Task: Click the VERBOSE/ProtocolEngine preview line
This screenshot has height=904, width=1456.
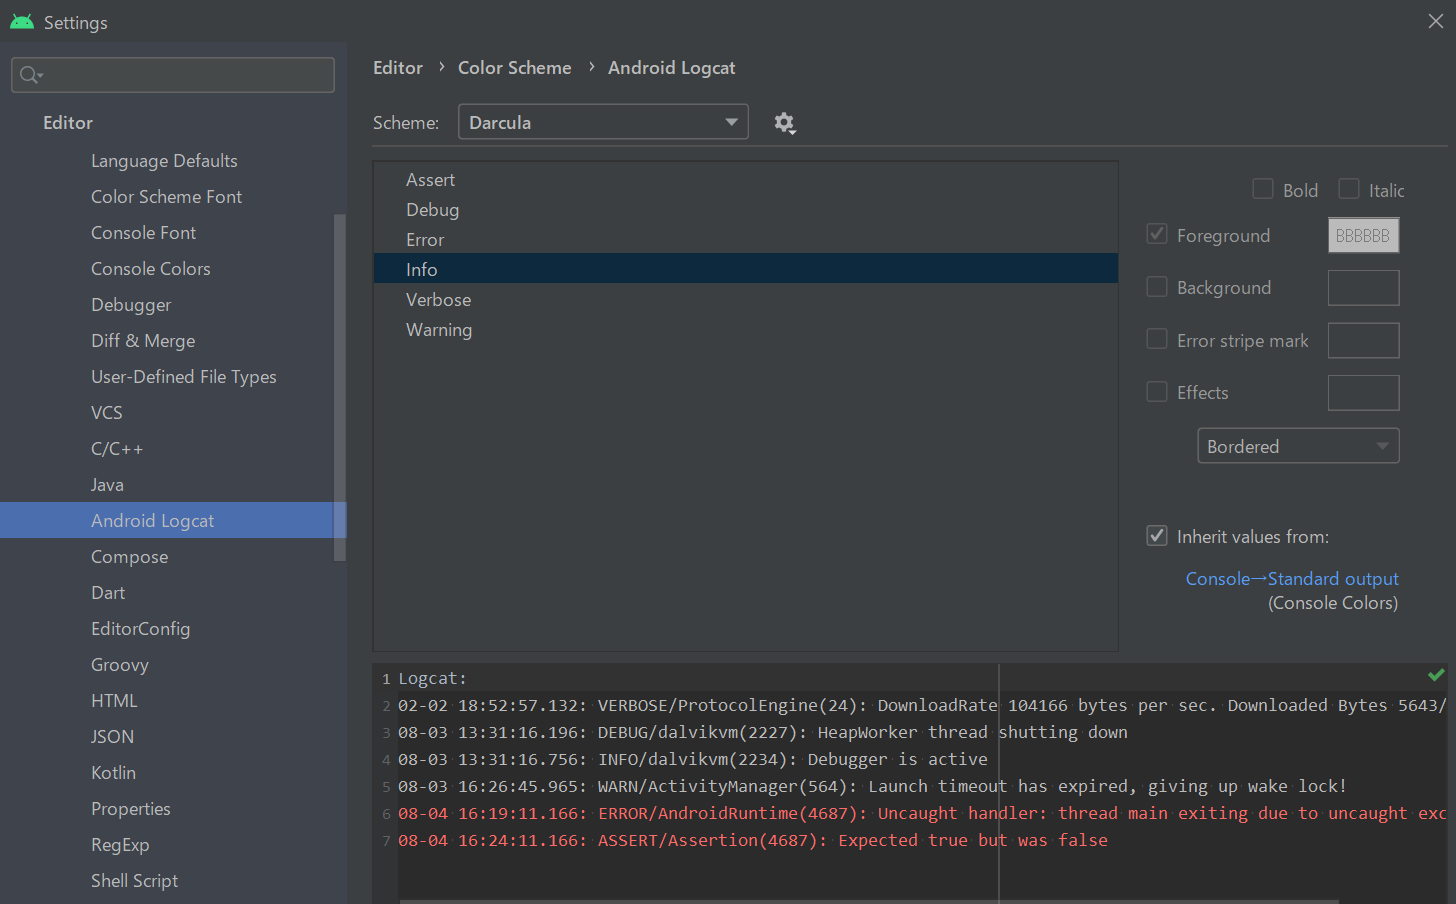Action: pyautogui.click(x=922, y=705)
